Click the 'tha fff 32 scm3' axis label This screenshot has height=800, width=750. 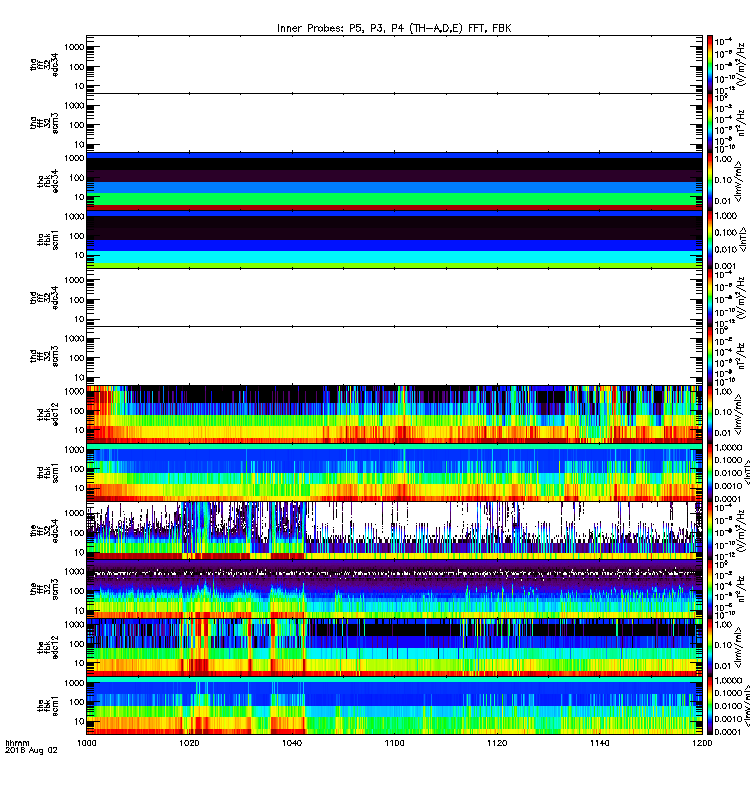(x=44, y=123)
